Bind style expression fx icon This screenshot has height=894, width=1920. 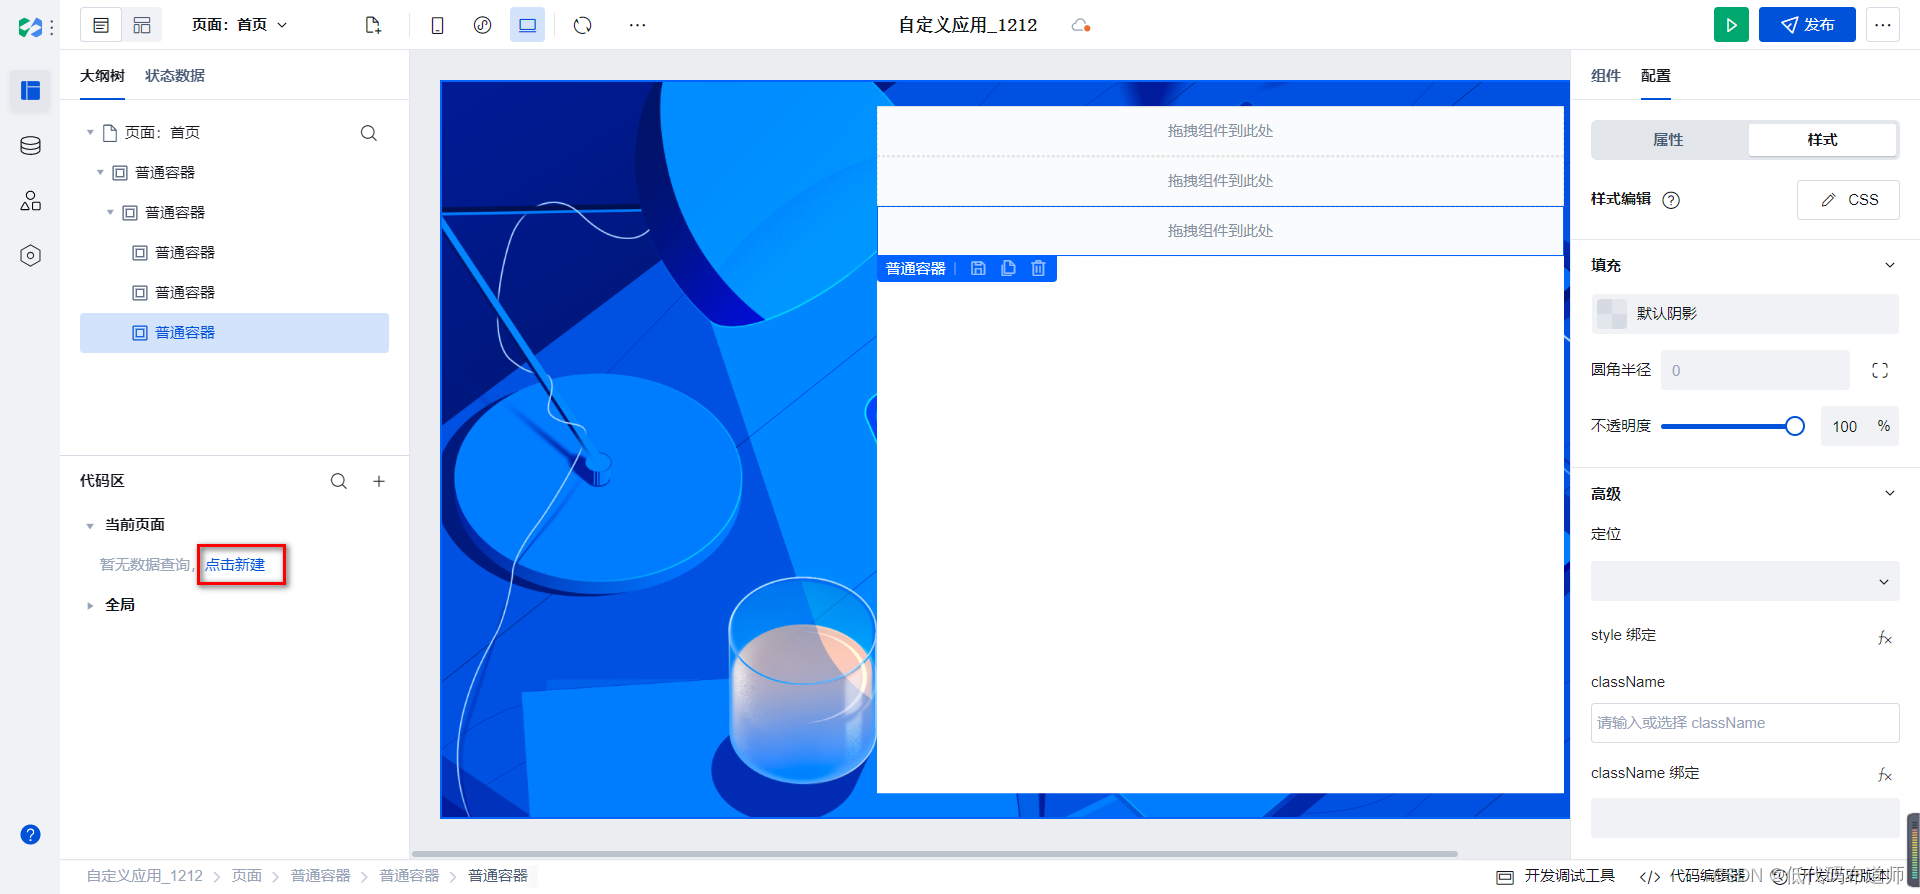[1884, 637]
